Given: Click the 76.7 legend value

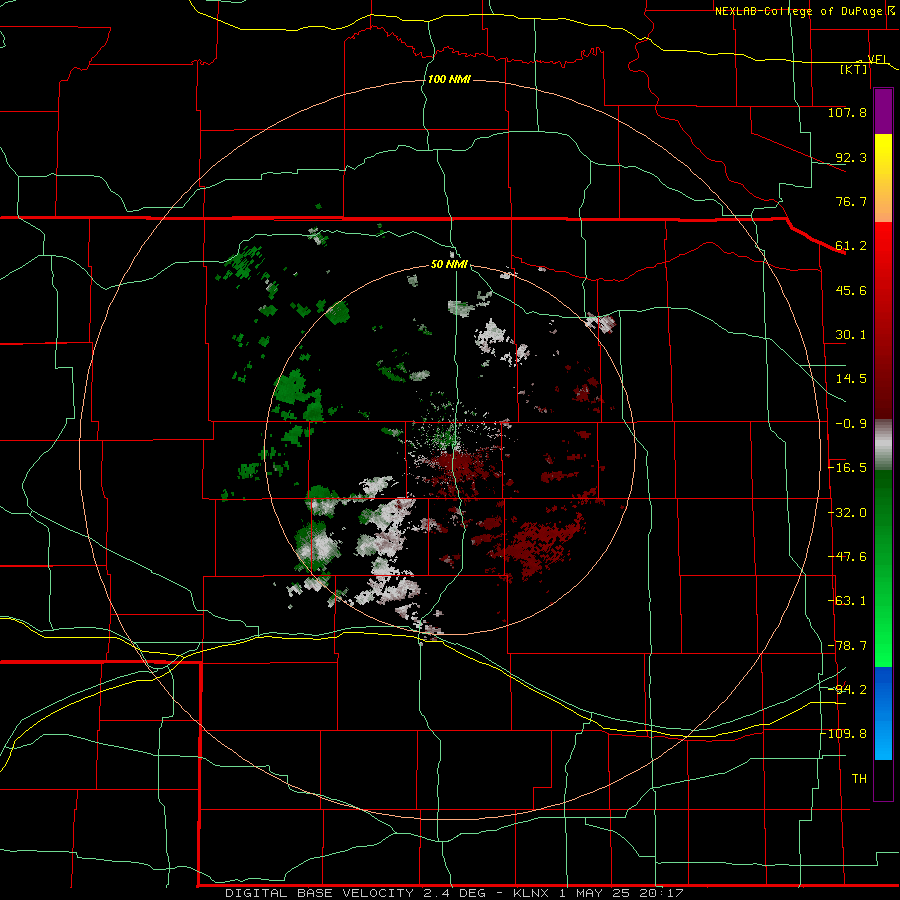Looking at the screenshot, I should coord(851,201).
